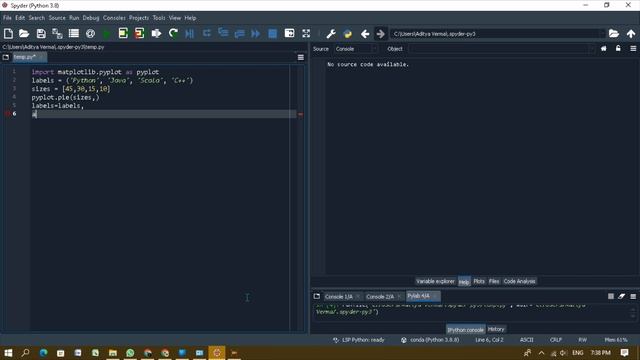Open the editor pane options menu
The height and width of the screenshot is (360, 640).
click(x=301, y=58)
